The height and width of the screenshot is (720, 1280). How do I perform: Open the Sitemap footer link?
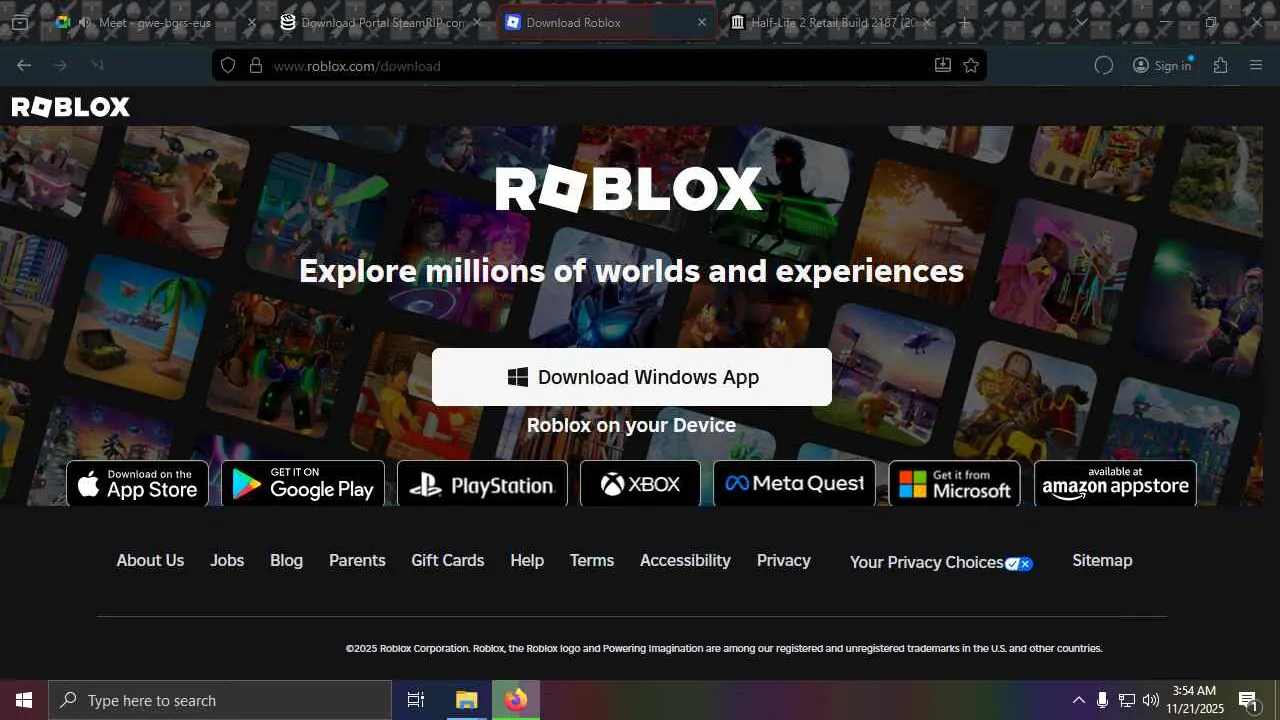1102,561
